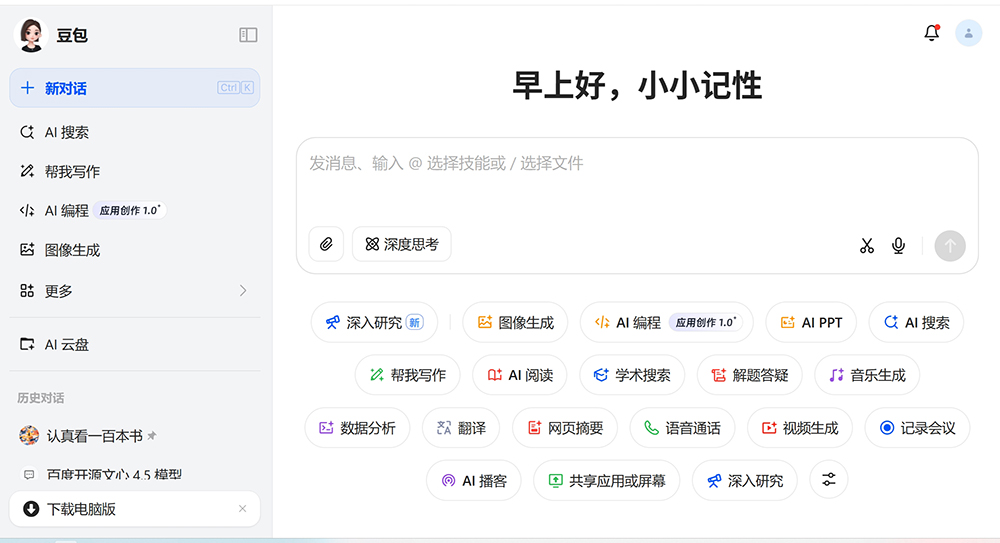
Task: Select the AI PPT skill chip
Action: 811,322
